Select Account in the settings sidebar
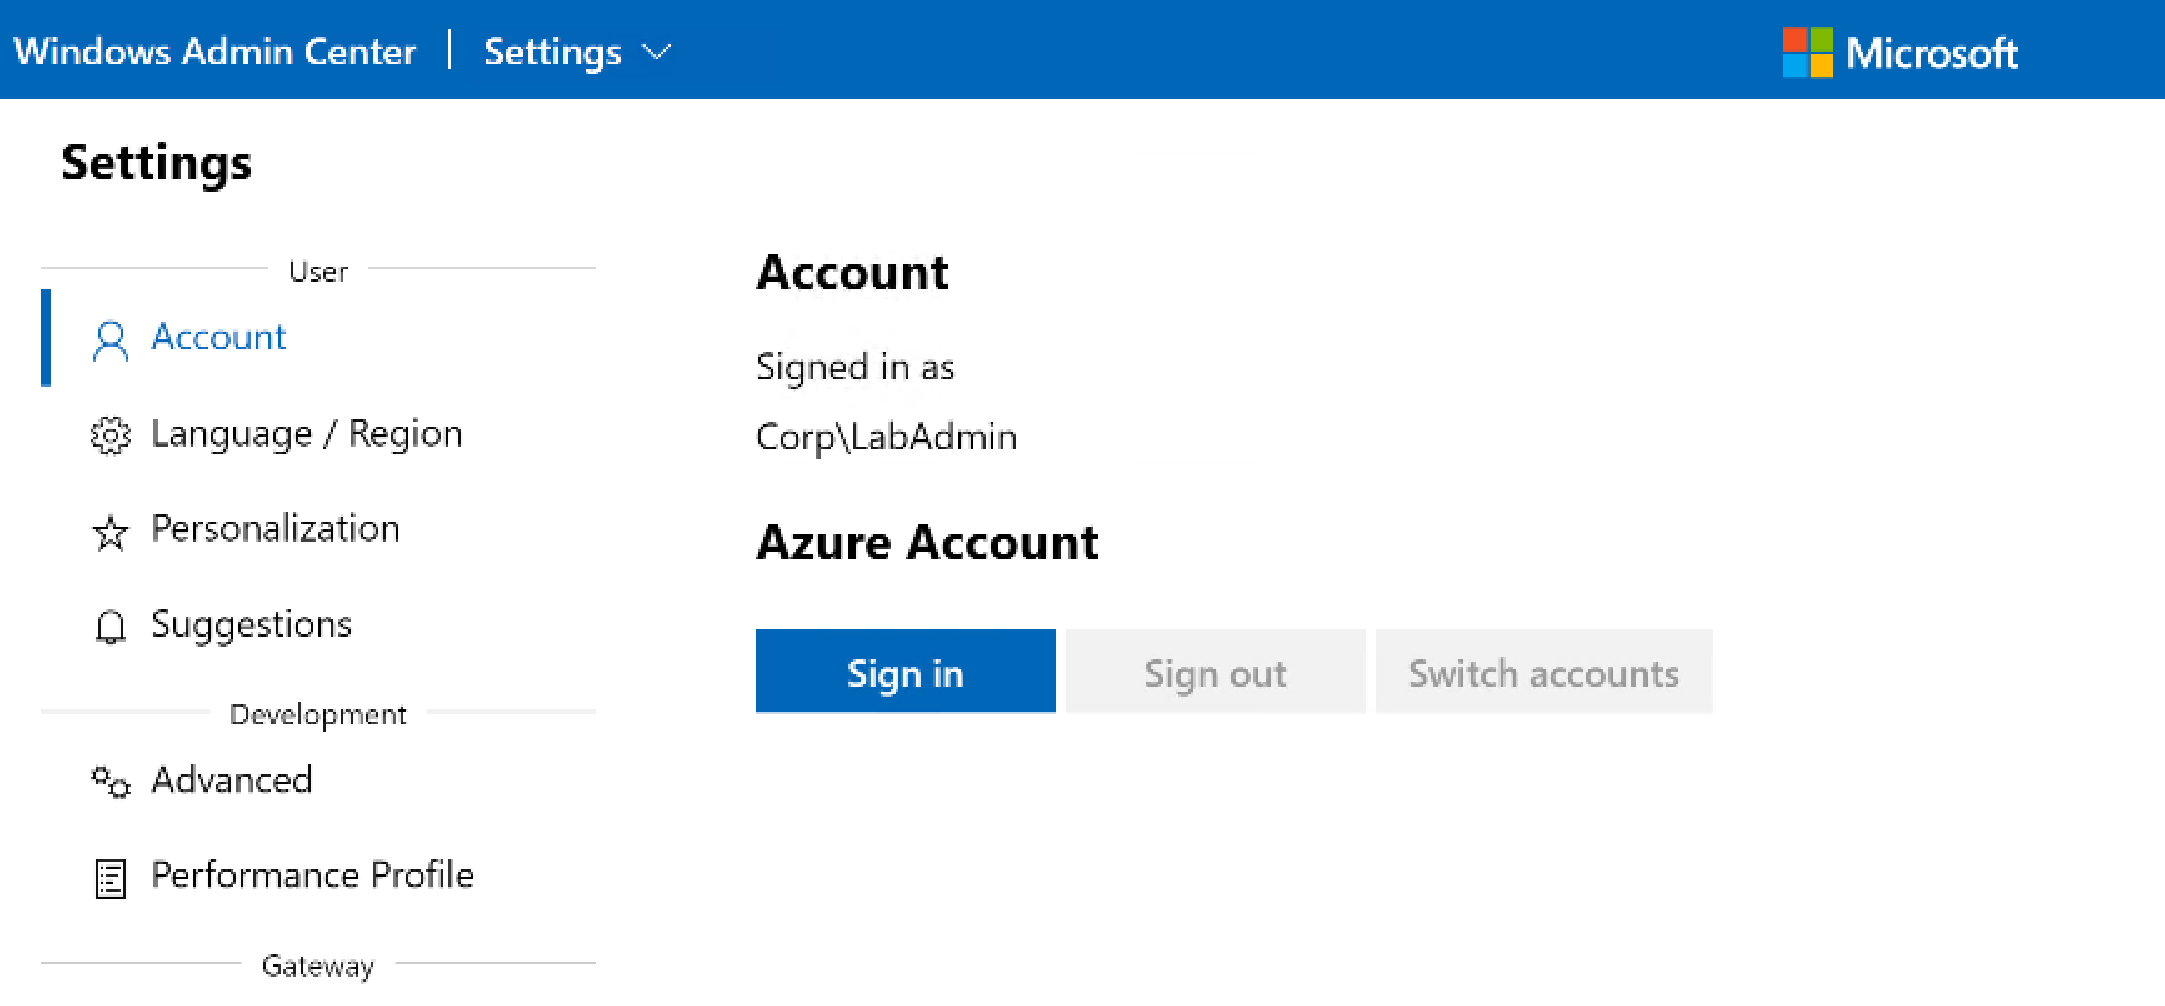Image resolution: width=2165 pixels, height=1006 pixels. [x=219, y=338]
